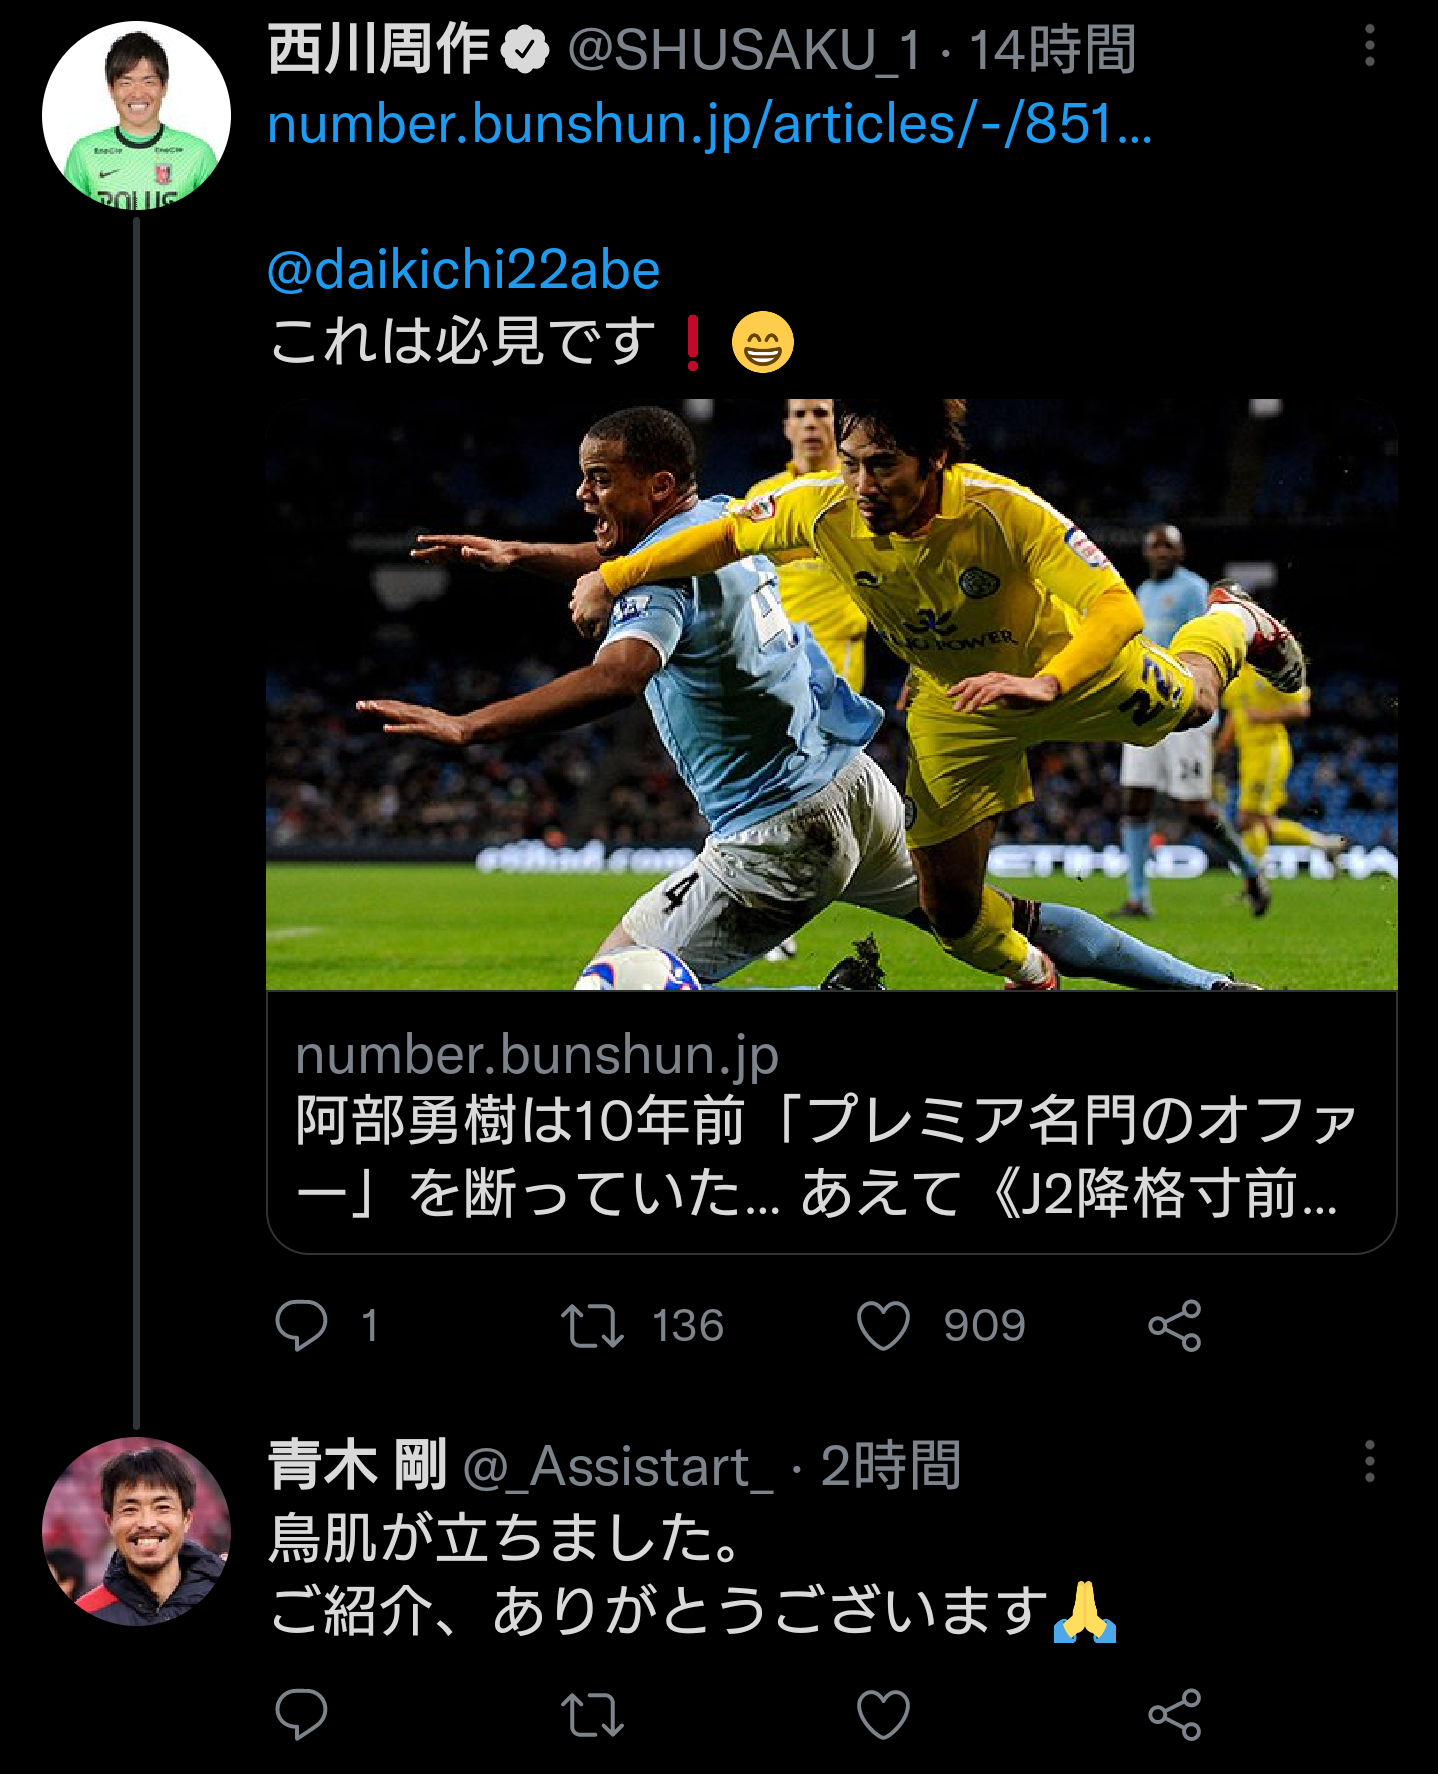Reply to the 西川周作 tweet
Screen dimensions: 1438x1774
pos(301,1325)
